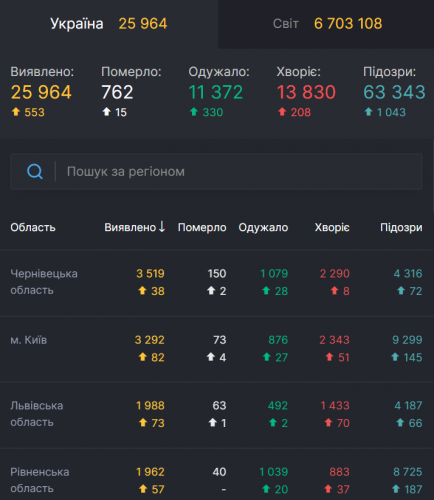The image size is (434, 500).
Task: Sort table by Хворіє column header
Action: click(332, 227)
